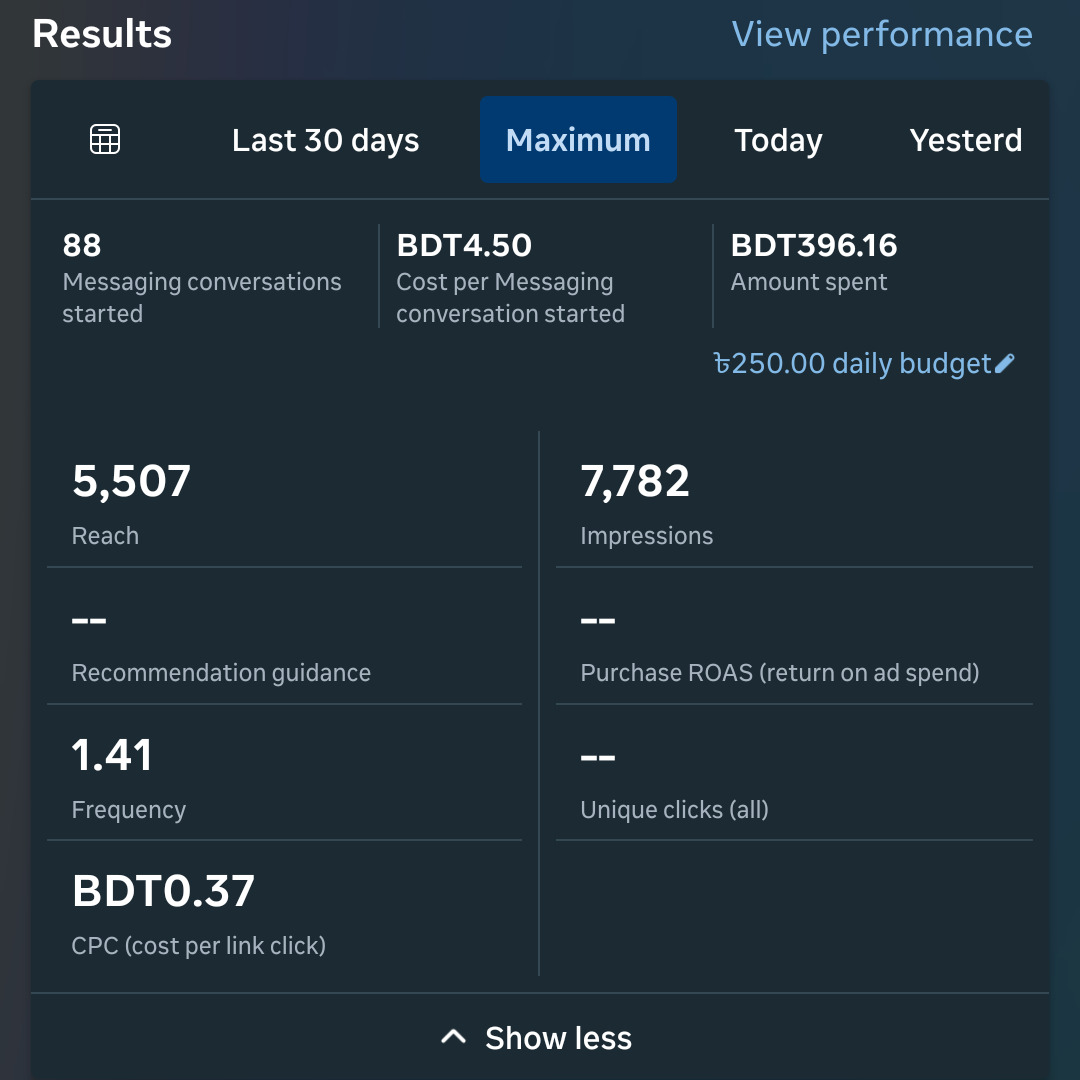
Task: Select the Maximum time range tab
Action: [578, 140]
